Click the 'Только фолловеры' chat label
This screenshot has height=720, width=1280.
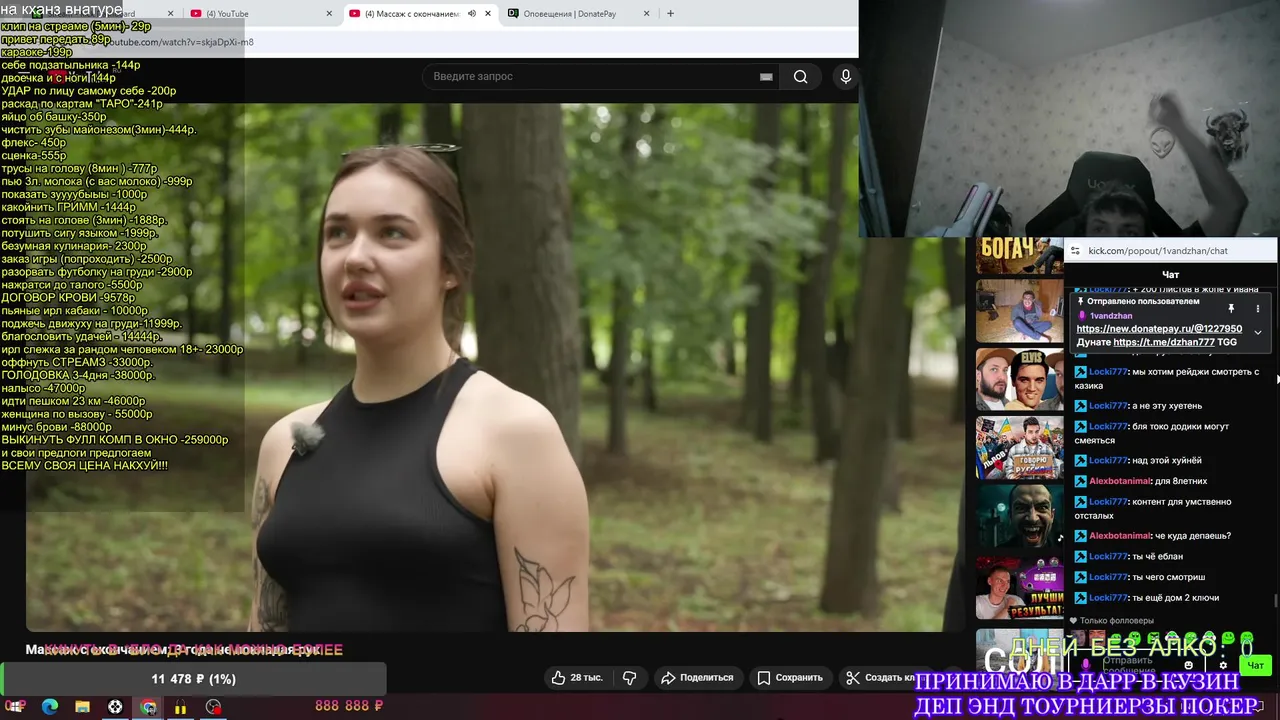[x=1116, y=621]
